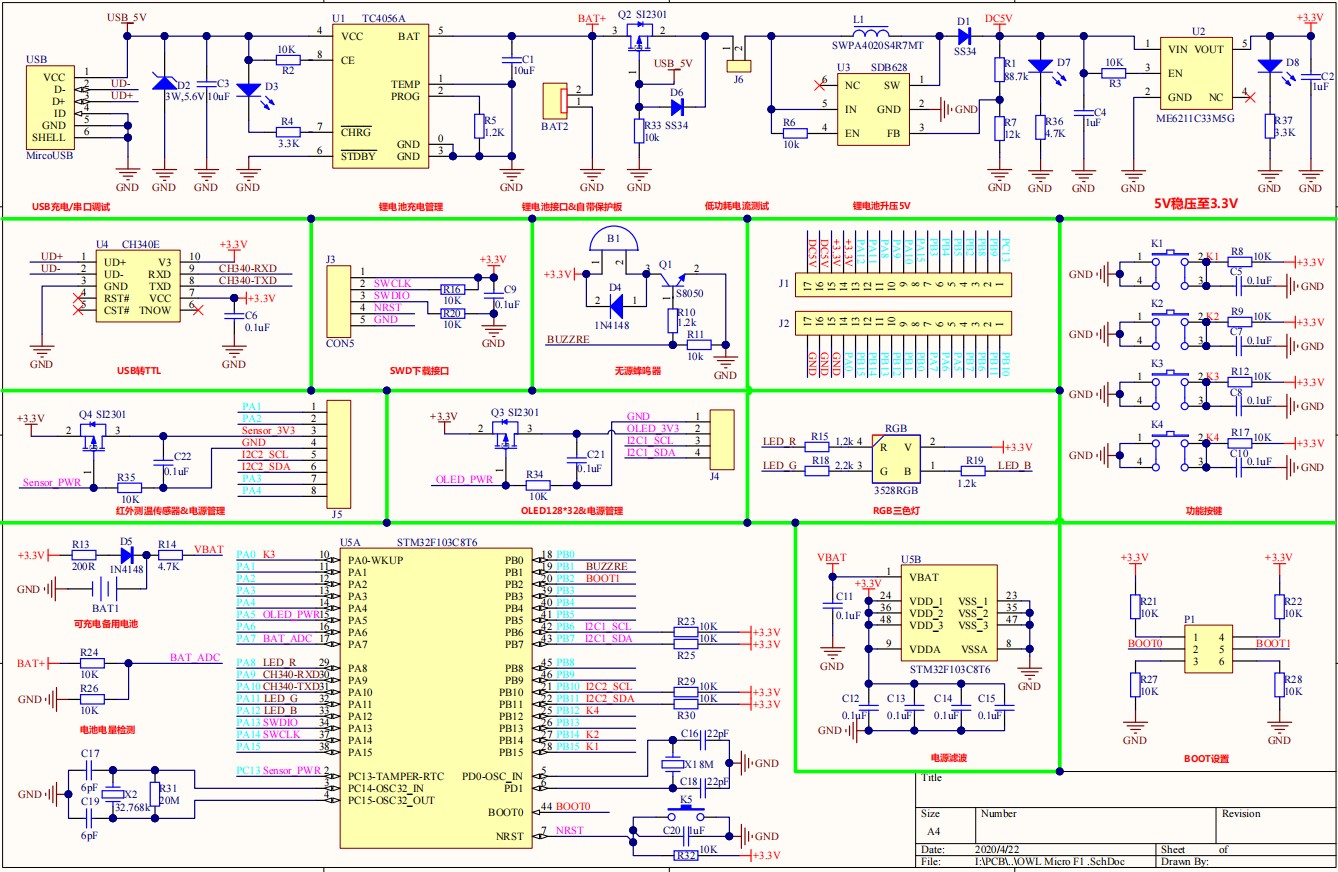
Task: Select the D1 SS34 diode symbol
Action: pos(965,36)
